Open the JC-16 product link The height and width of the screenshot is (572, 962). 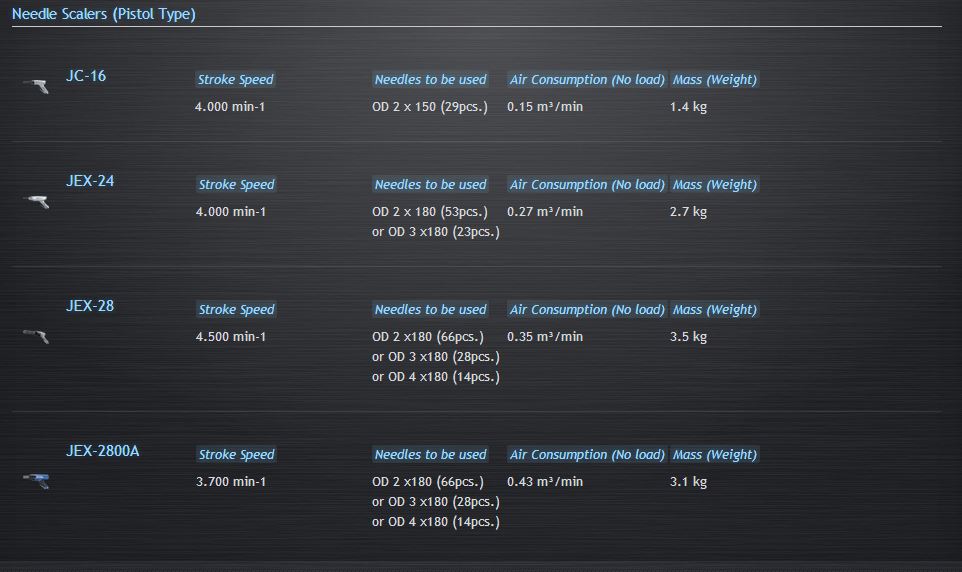pyautogui.click(x=86, y=76)
